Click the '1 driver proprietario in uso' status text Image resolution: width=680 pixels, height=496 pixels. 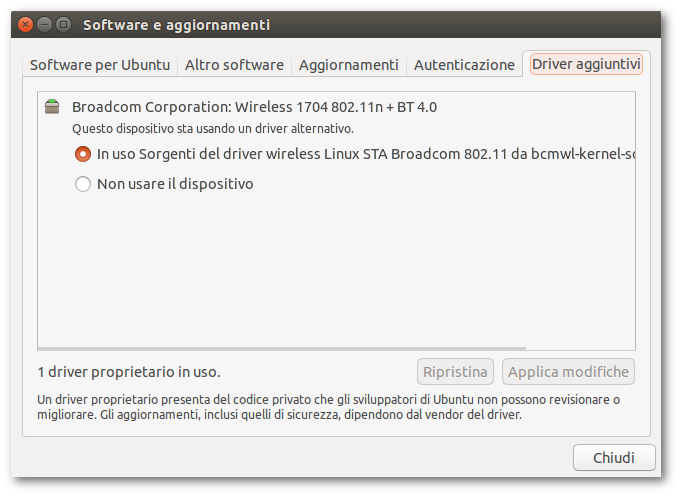click(129, 372)
